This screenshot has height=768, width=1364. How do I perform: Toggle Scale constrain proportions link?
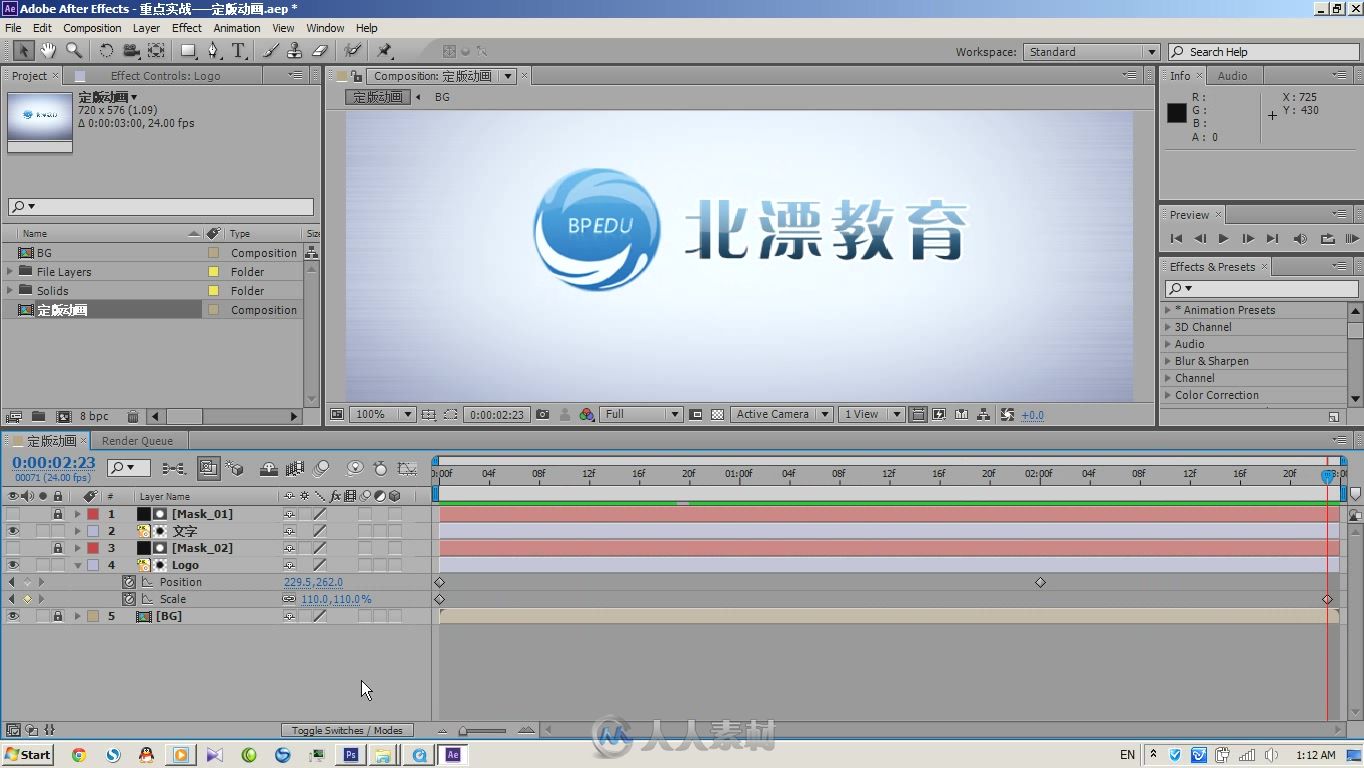point(289,599)
